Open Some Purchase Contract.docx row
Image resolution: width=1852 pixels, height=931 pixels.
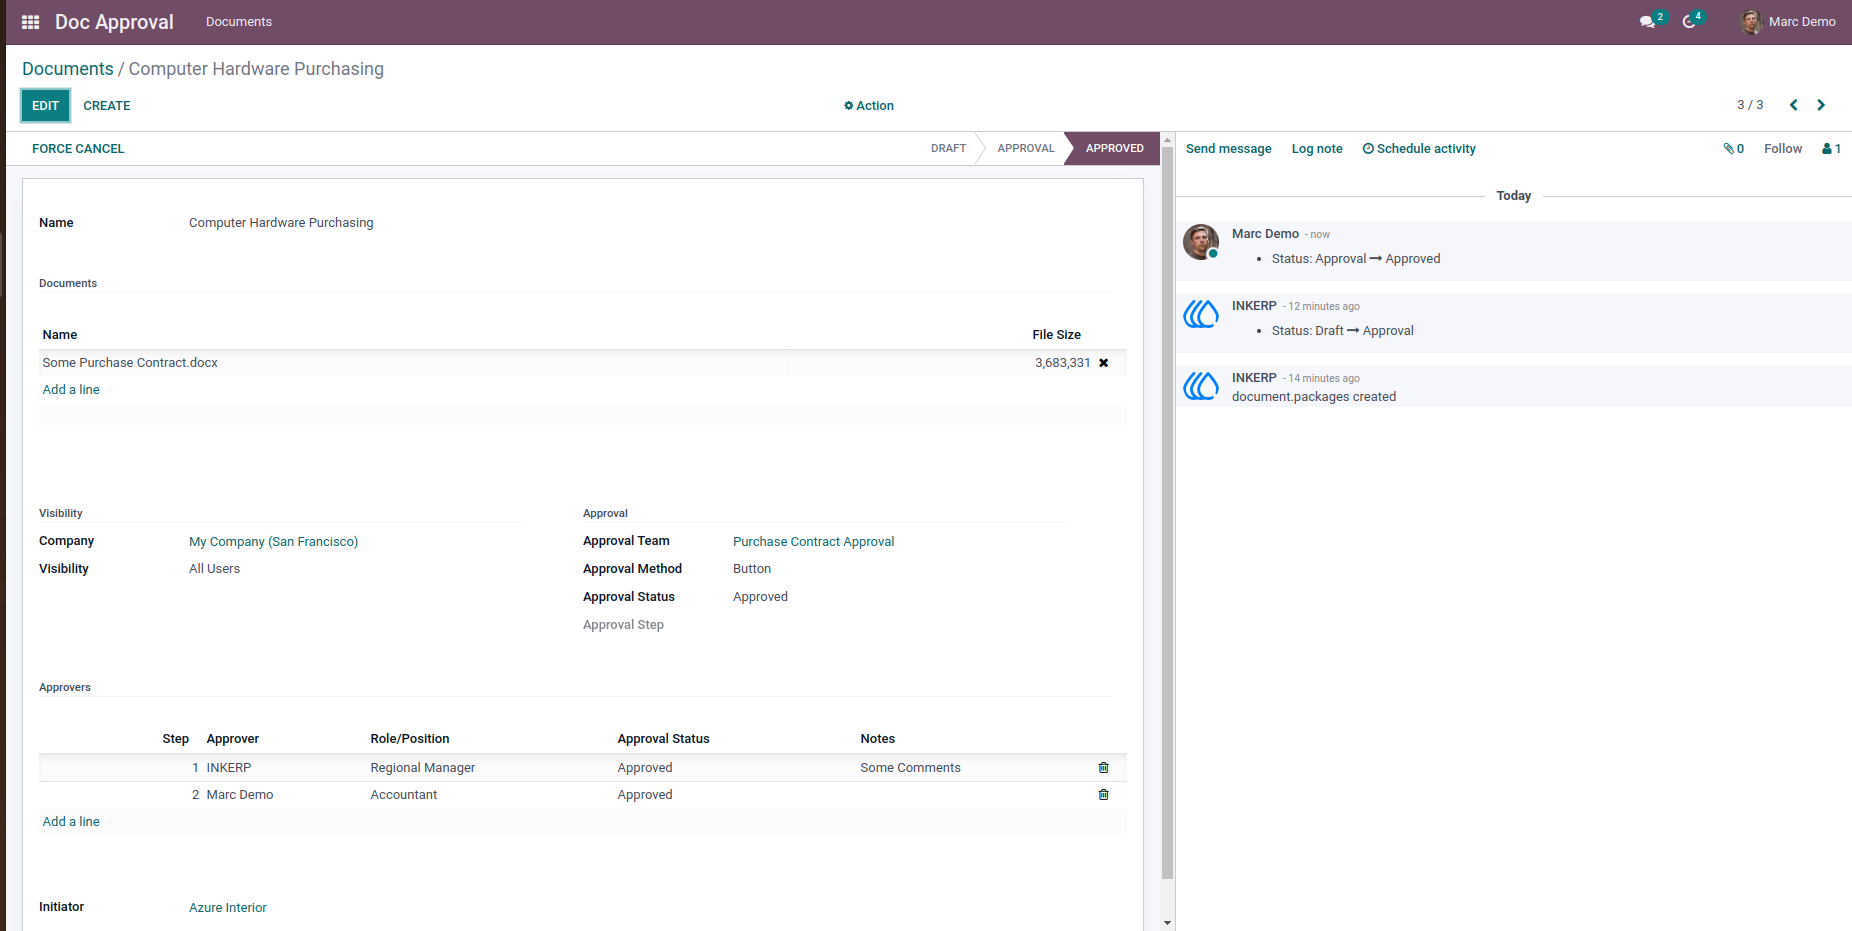pyautogui.click(x=583, y=363)
